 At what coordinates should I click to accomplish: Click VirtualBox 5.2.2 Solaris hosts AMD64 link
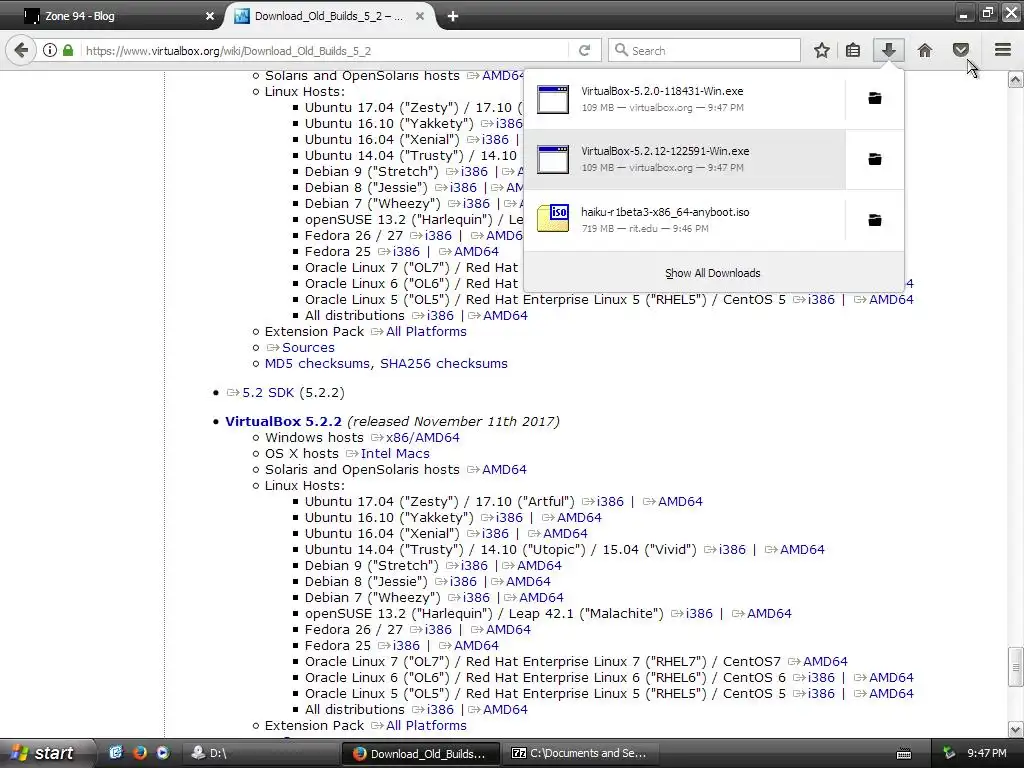[504, 470]
